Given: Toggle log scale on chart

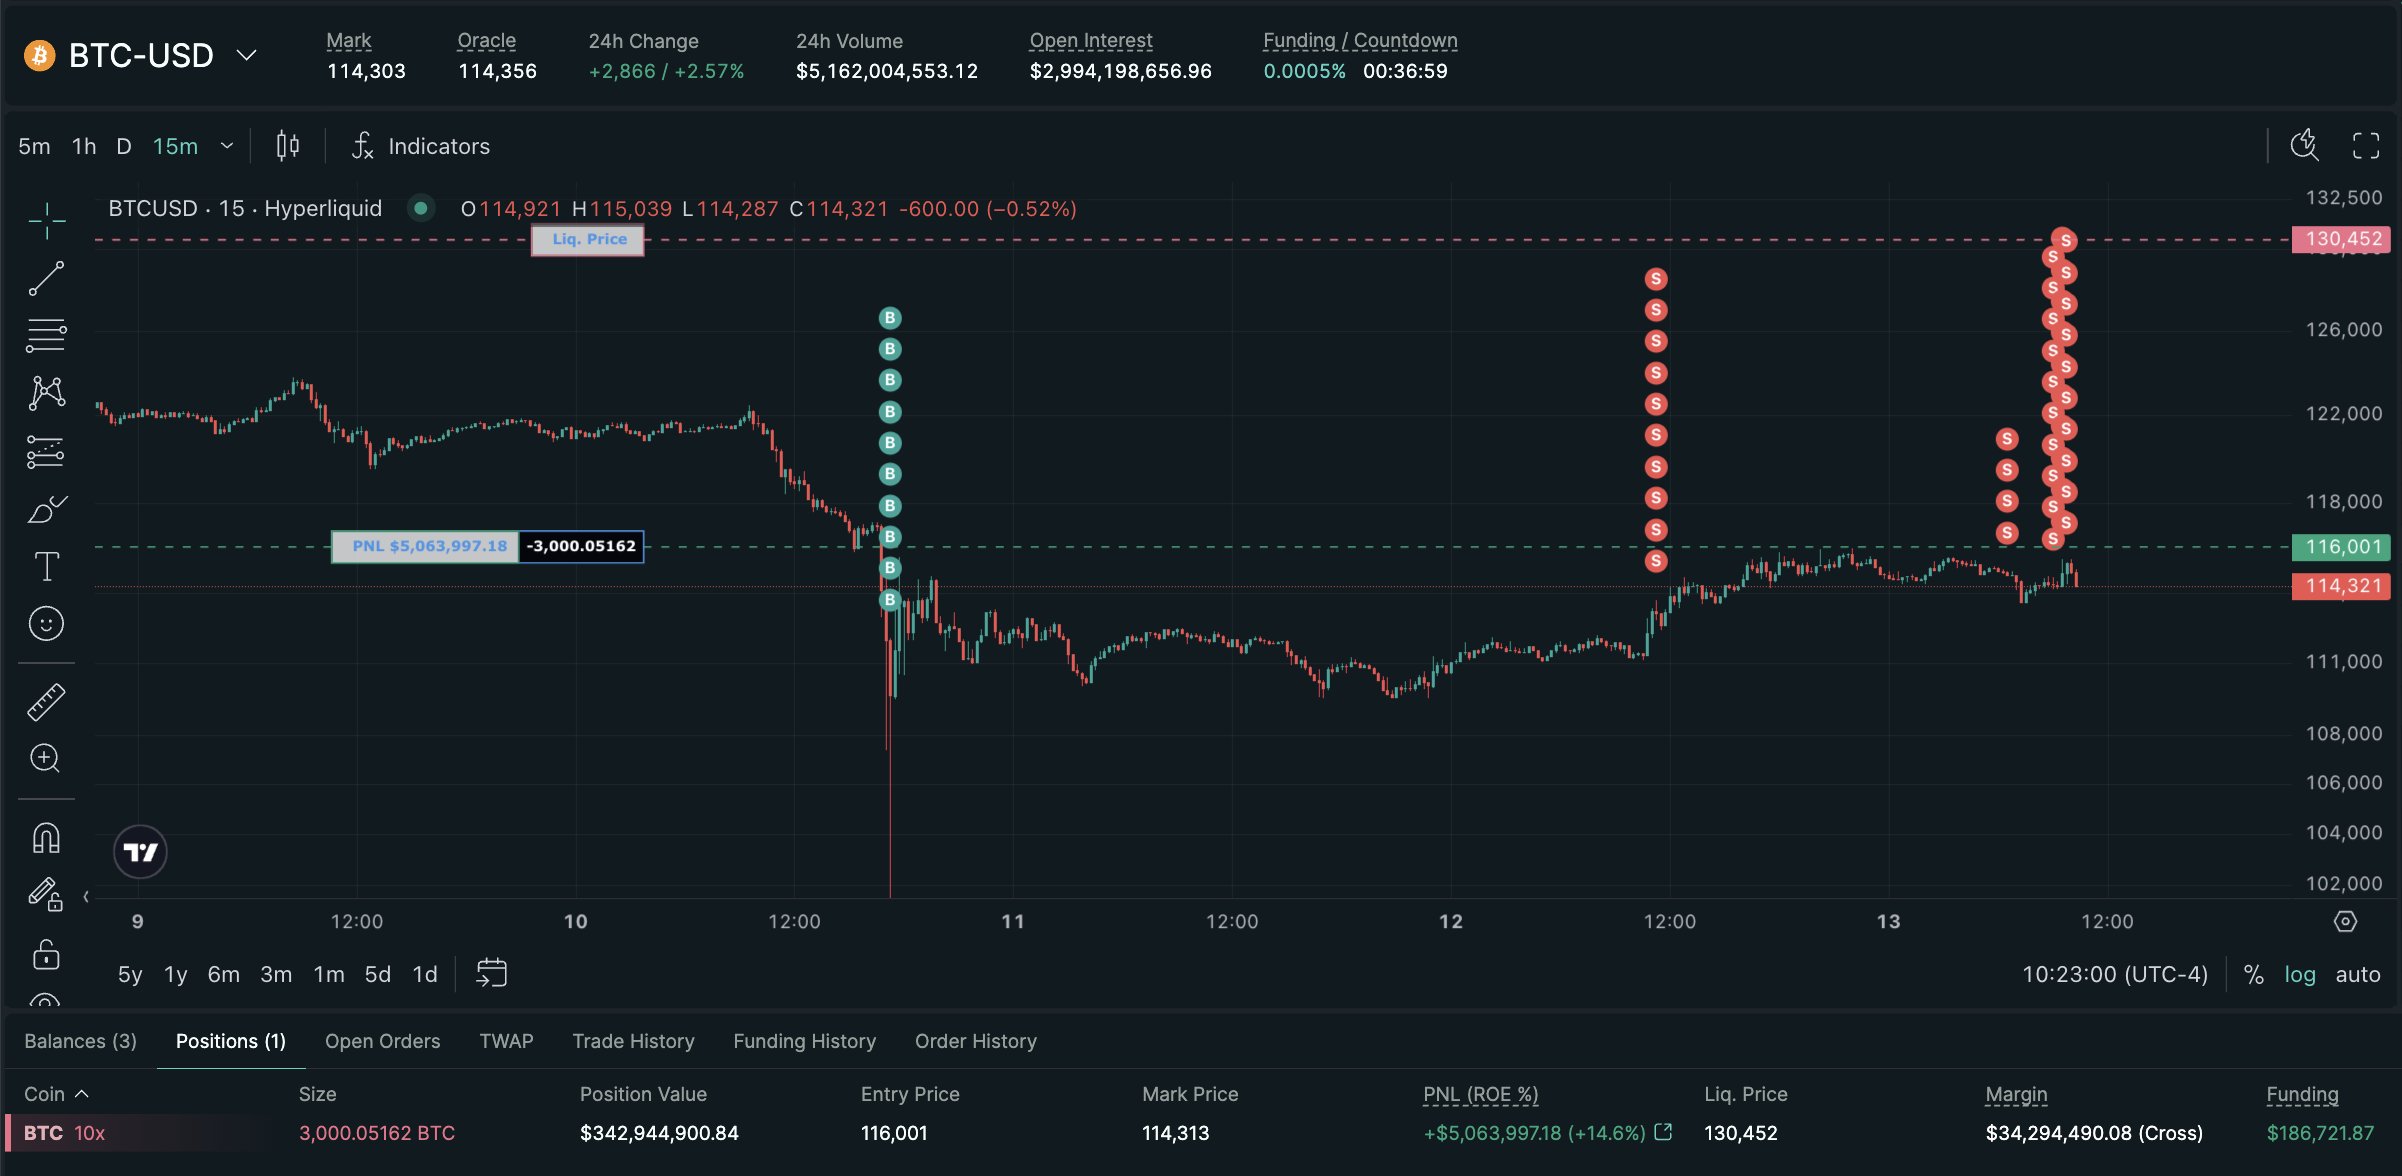Looking at the screenshot, I should click(2299, 974).
